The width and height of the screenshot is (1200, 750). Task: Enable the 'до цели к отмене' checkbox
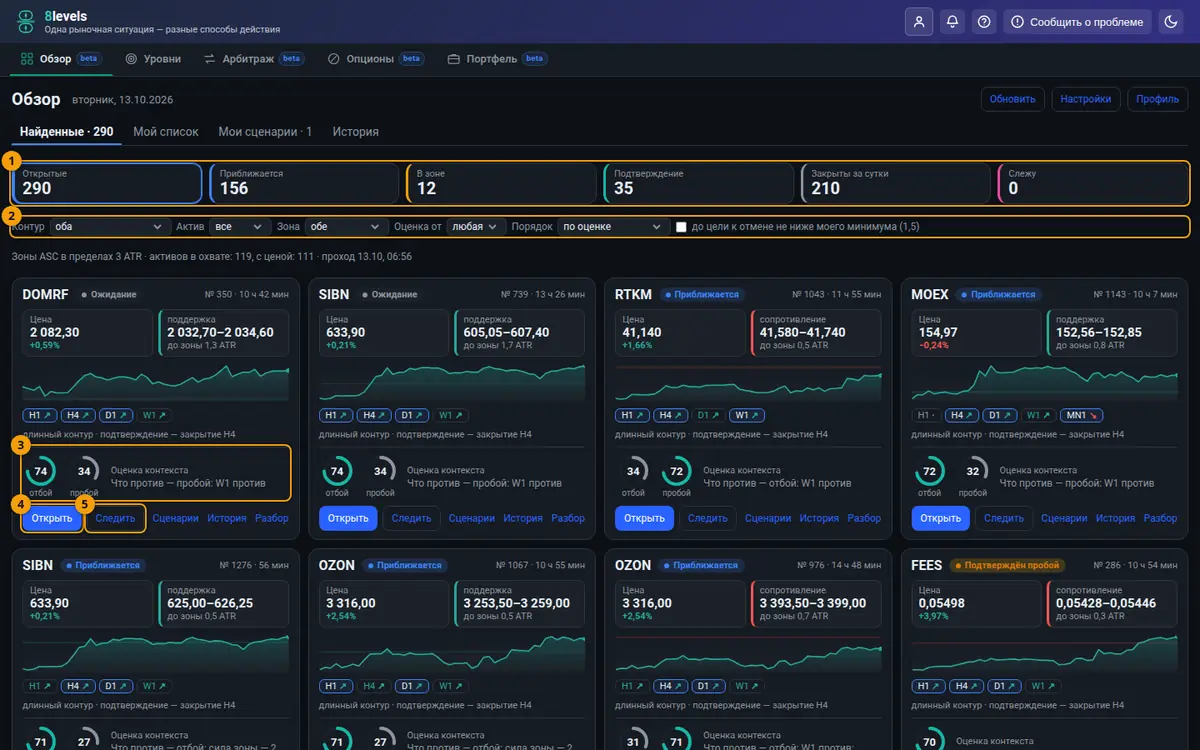[x=681, y=227]
